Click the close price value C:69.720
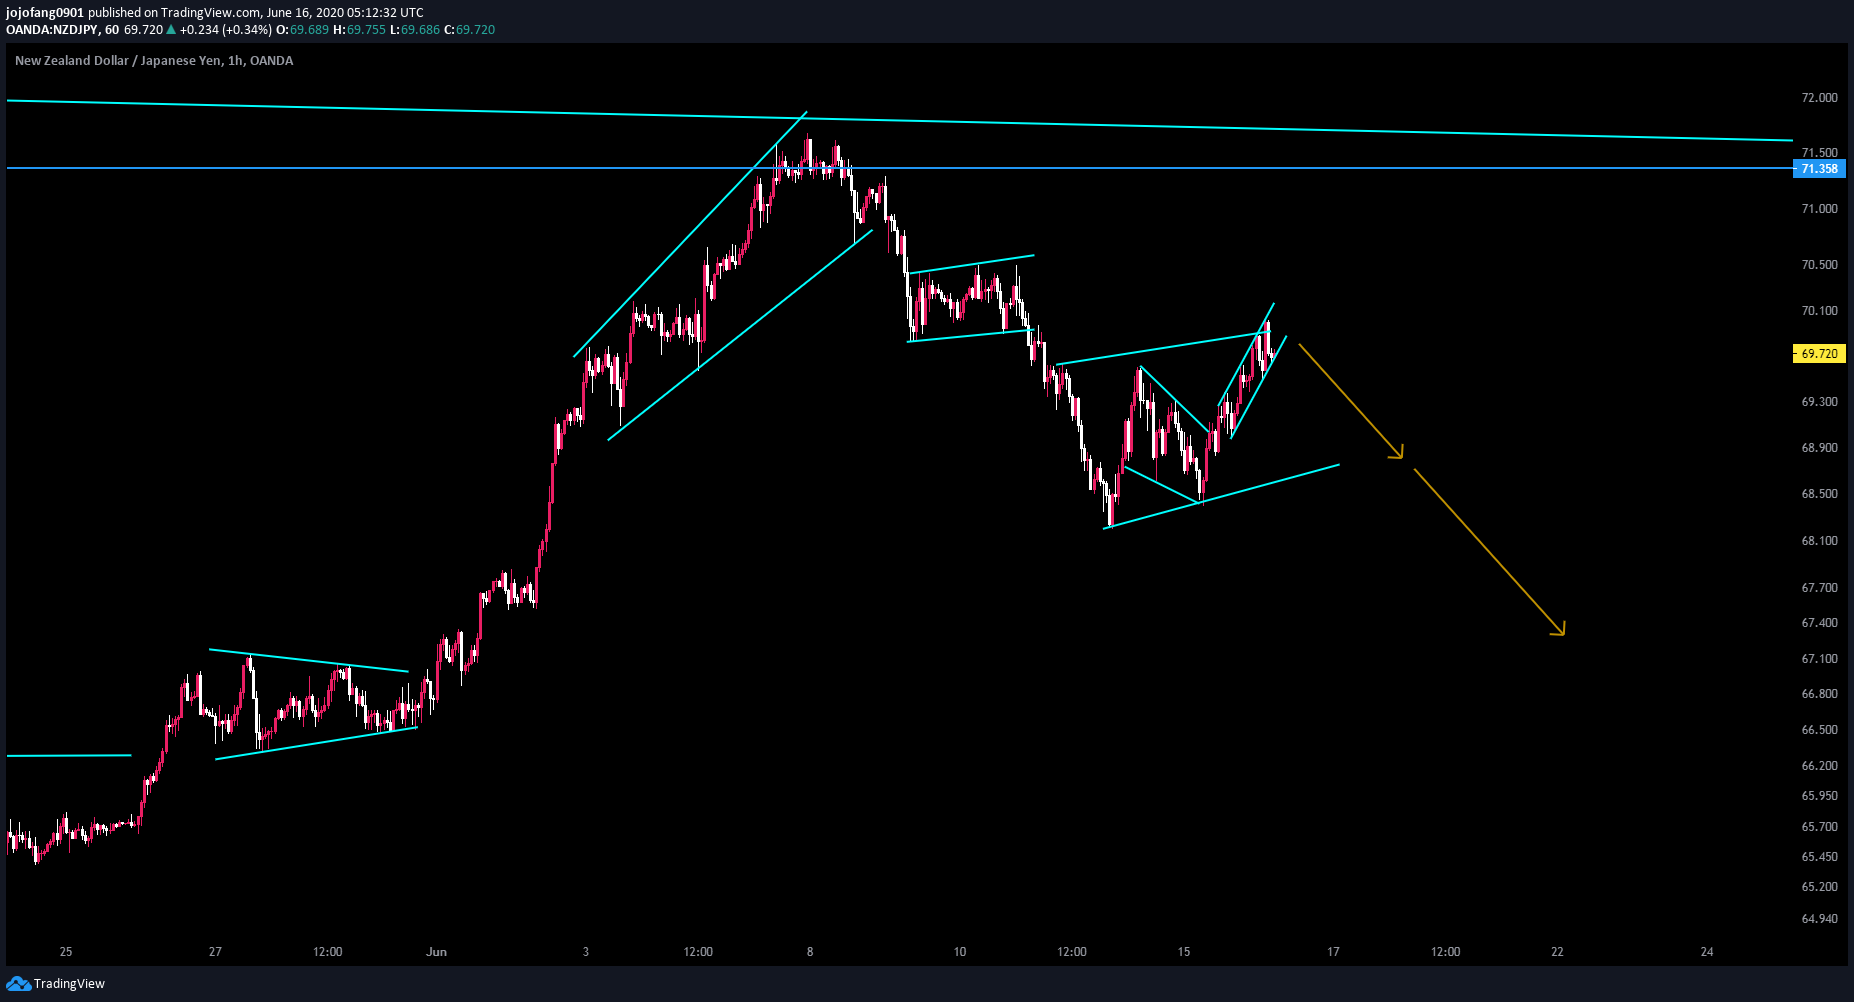The height and width of the screenshot is (1002, 1854). [469, 30]
